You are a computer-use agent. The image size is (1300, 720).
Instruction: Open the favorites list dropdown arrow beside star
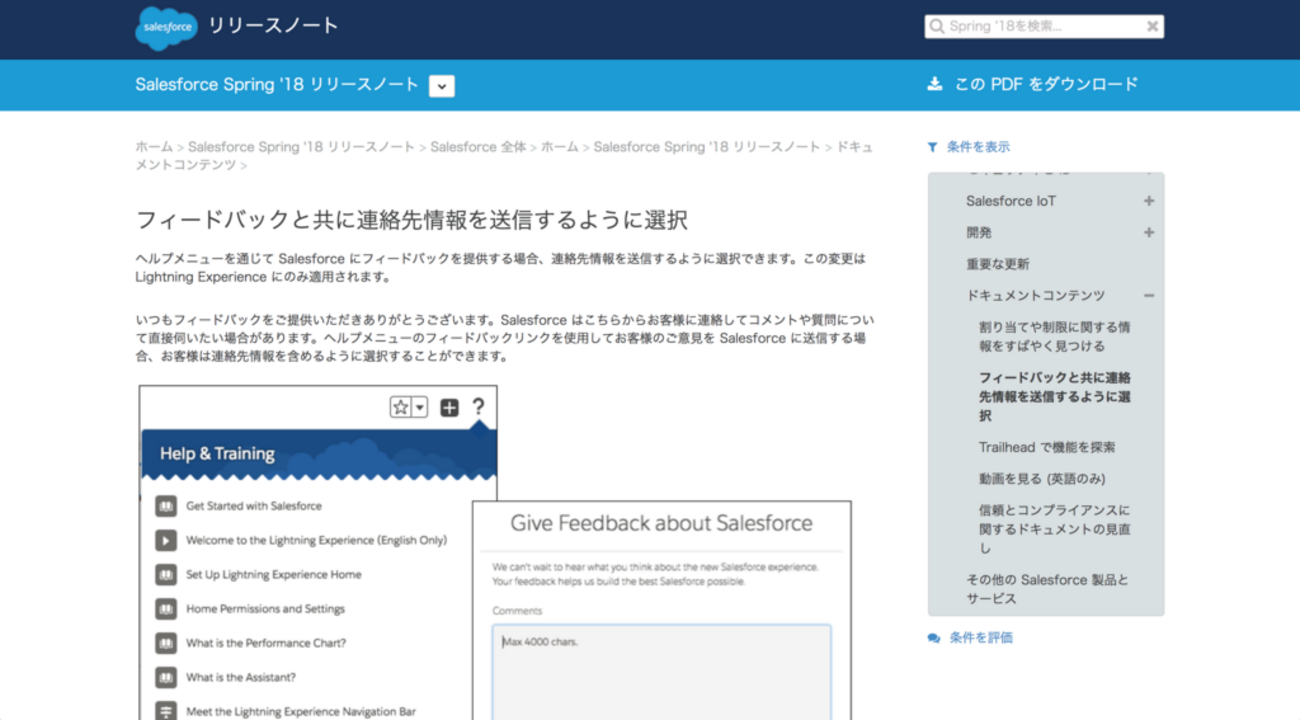(x=420, y=407)
